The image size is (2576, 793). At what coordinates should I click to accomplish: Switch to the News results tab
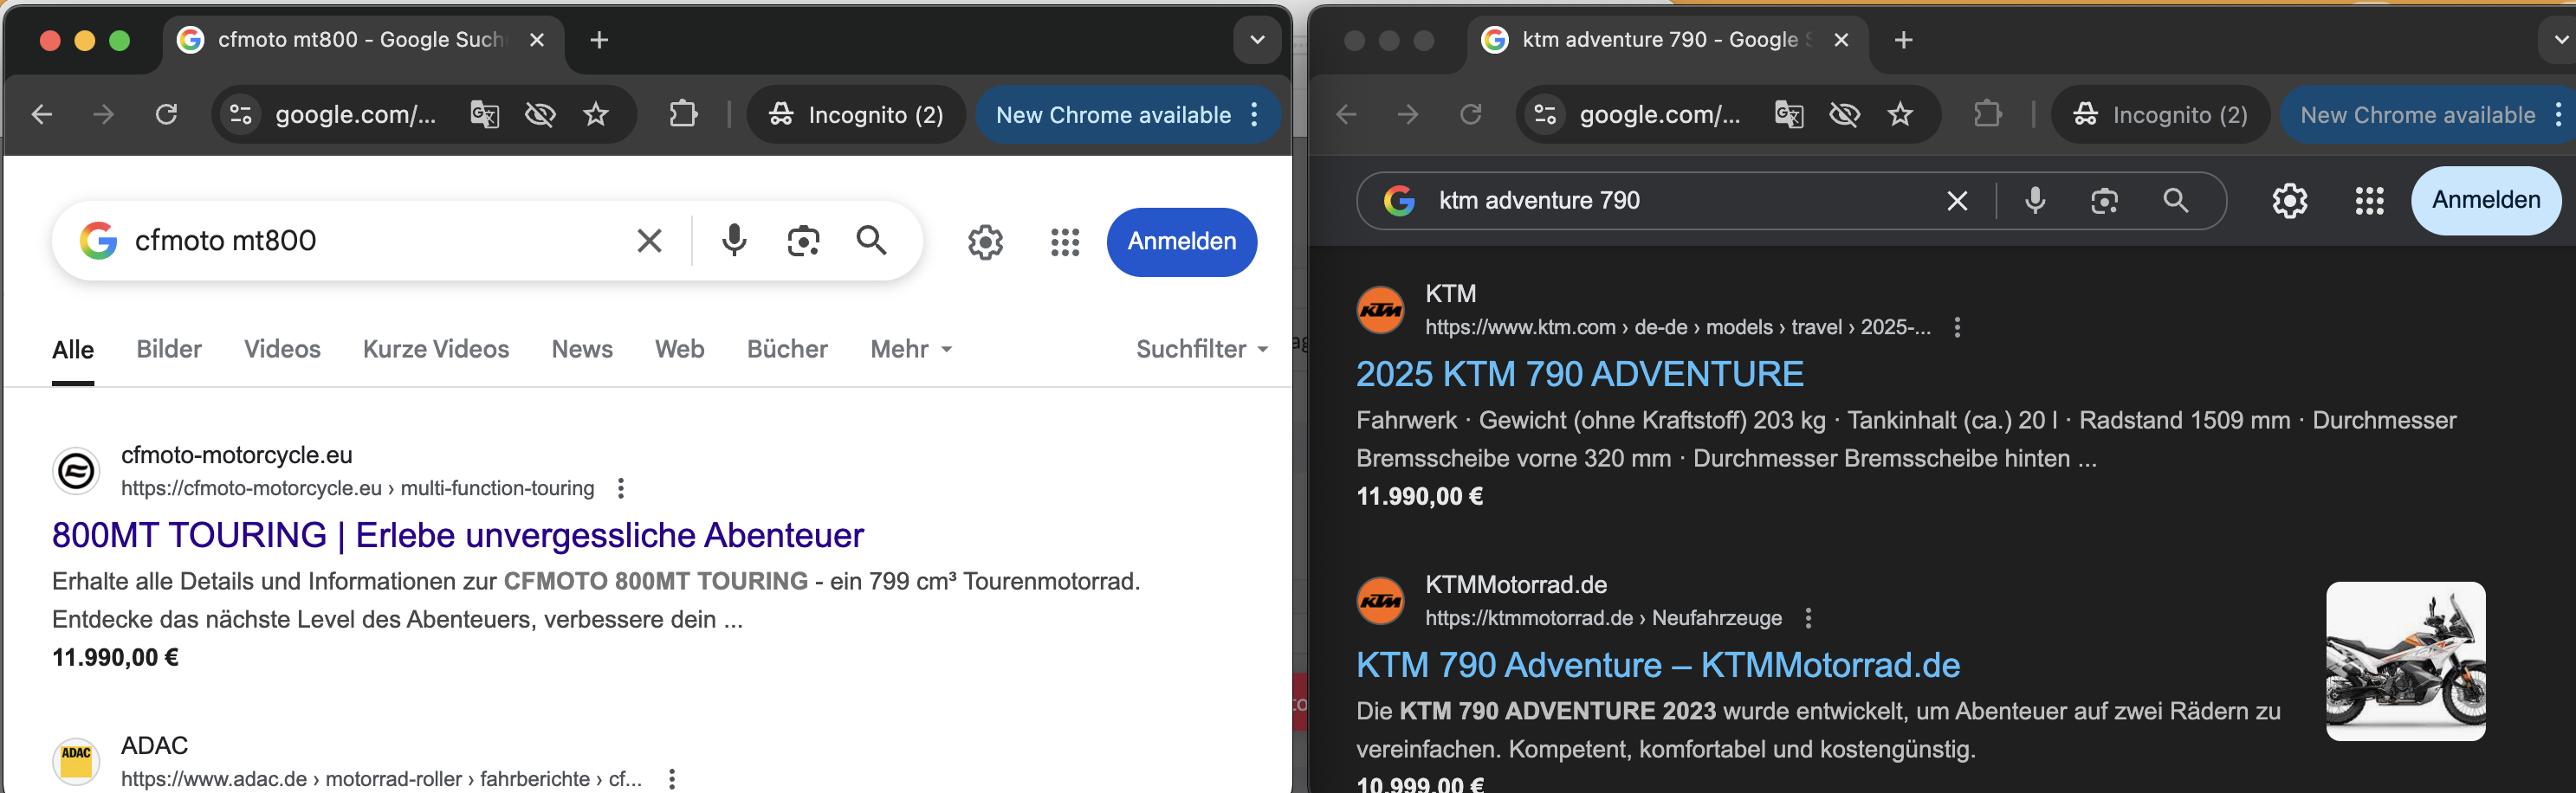coord(582,349)
